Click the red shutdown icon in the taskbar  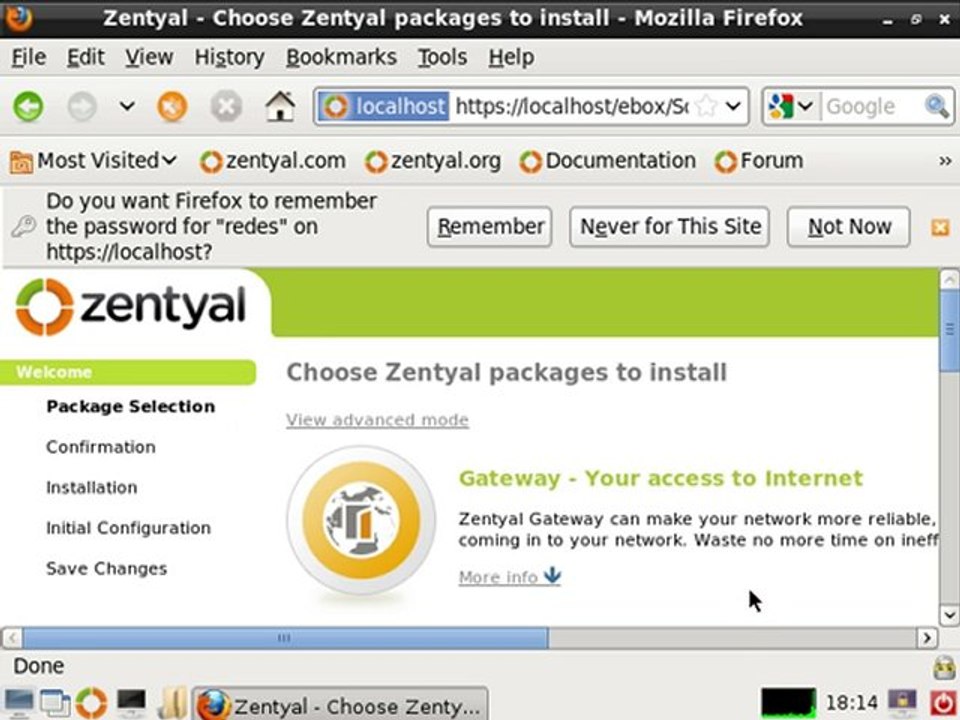tap(942, 702)
